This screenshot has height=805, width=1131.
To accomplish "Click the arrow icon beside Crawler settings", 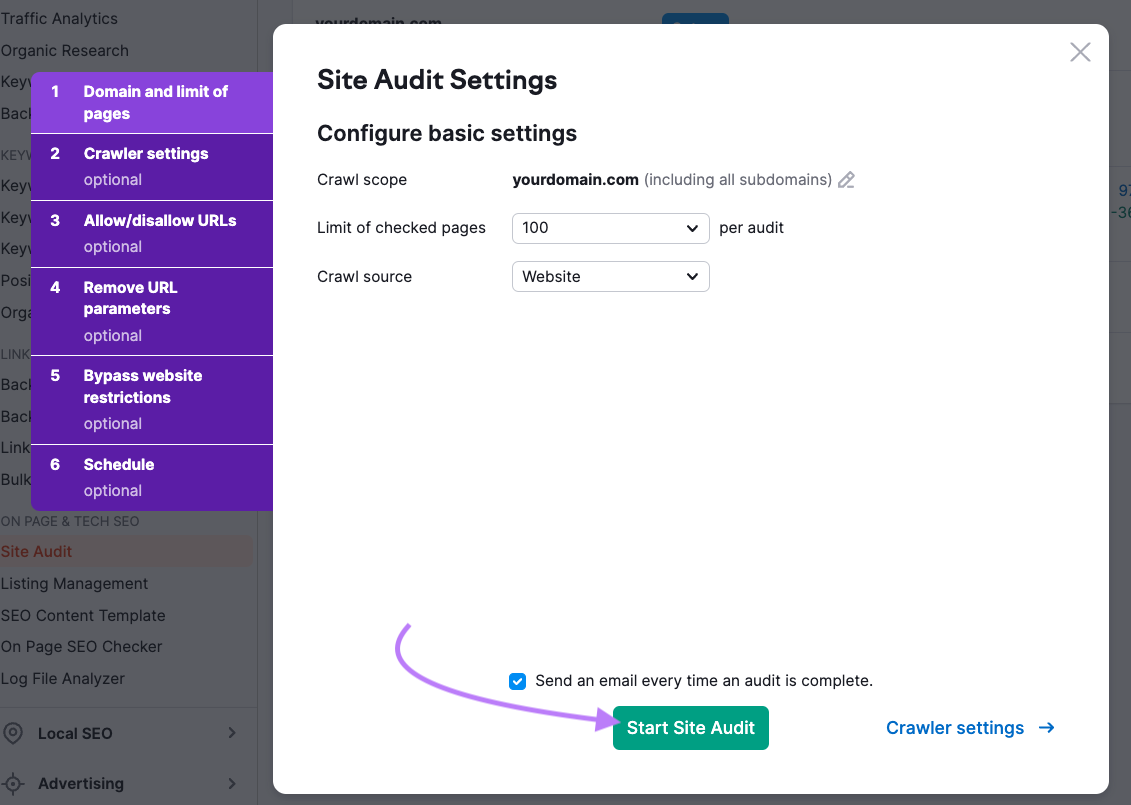I will pos(1044,728).
